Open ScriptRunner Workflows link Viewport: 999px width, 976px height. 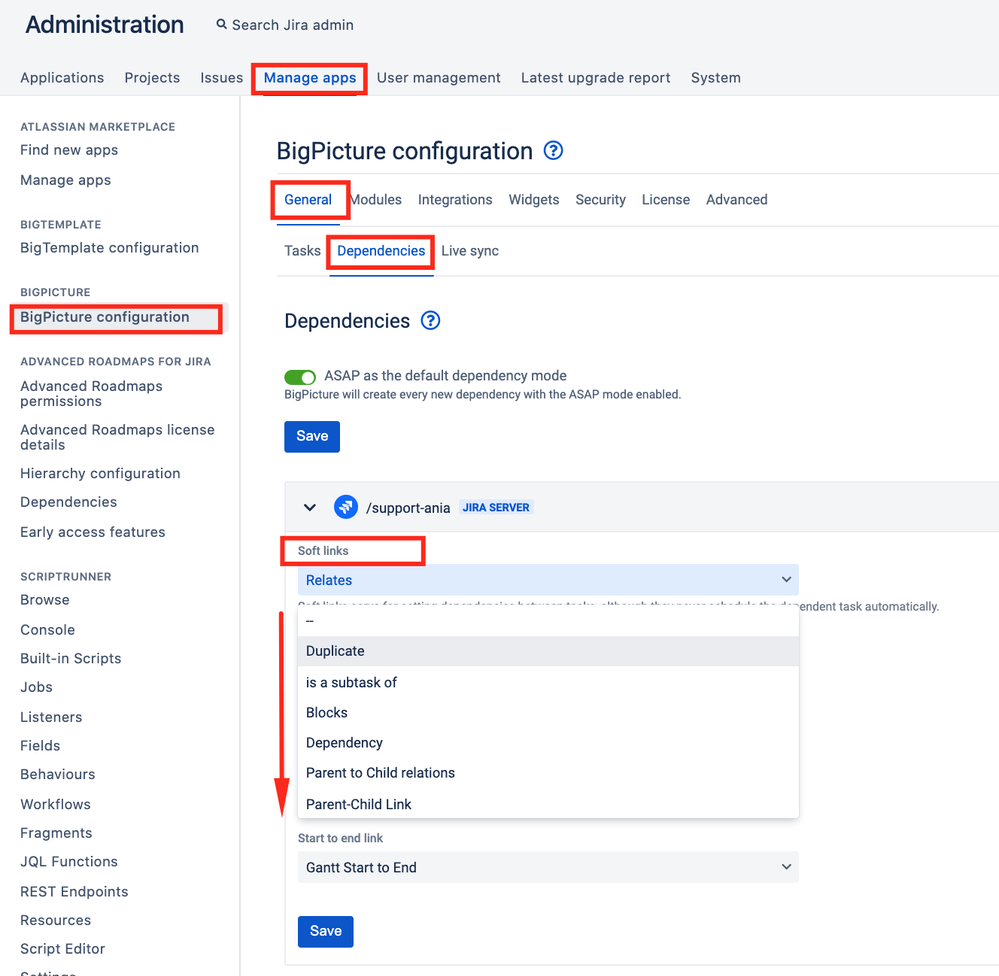(55, 804)
